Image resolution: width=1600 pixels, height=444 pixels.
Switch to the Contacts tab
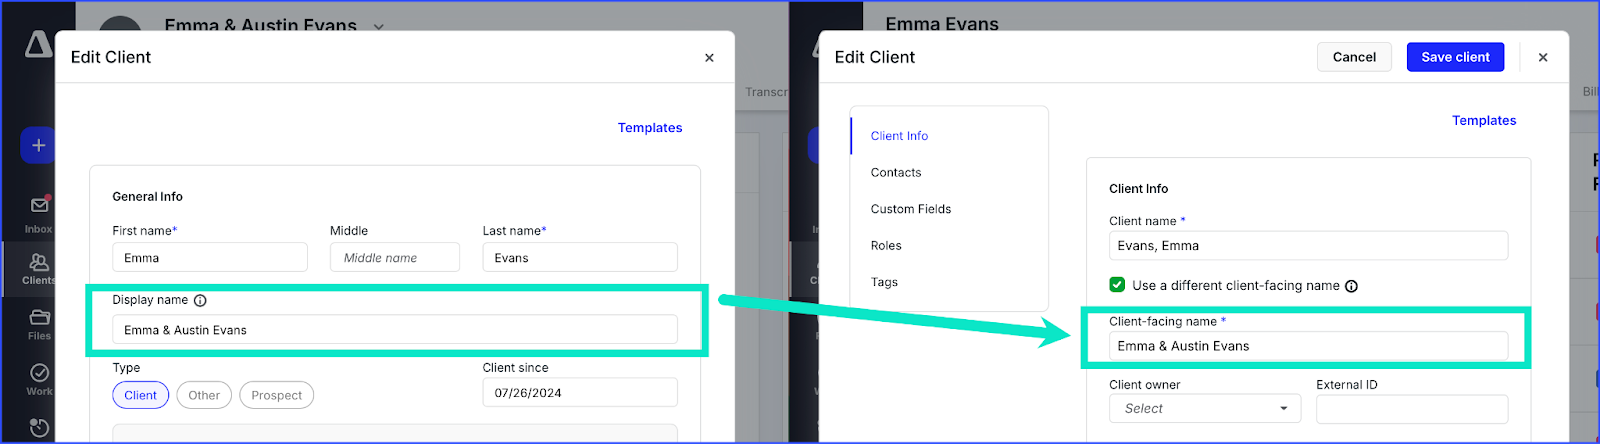tap(896, 172)
